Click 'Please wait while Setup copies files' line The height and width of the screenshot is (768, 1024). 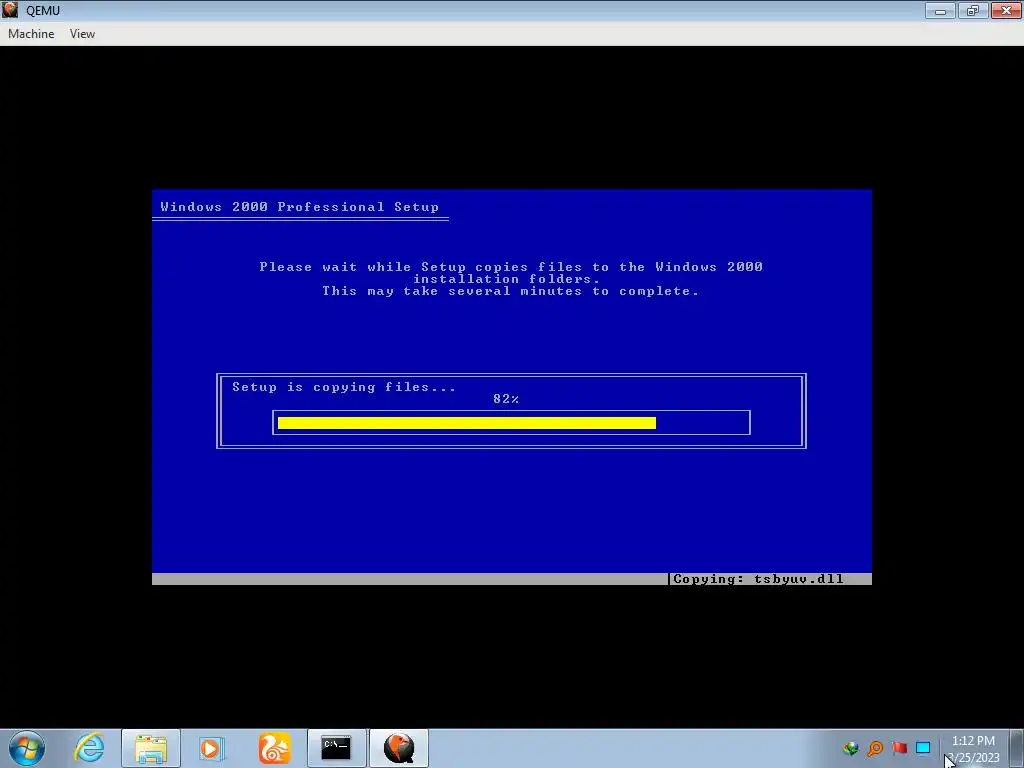click(511, 266)
